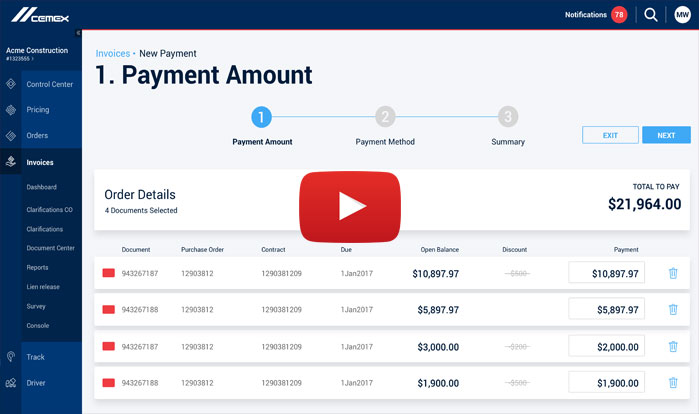Click the Open Balance column header
The width and height of the screenshot is (699, 414).
pyautogui.click(x=440, y=250)
